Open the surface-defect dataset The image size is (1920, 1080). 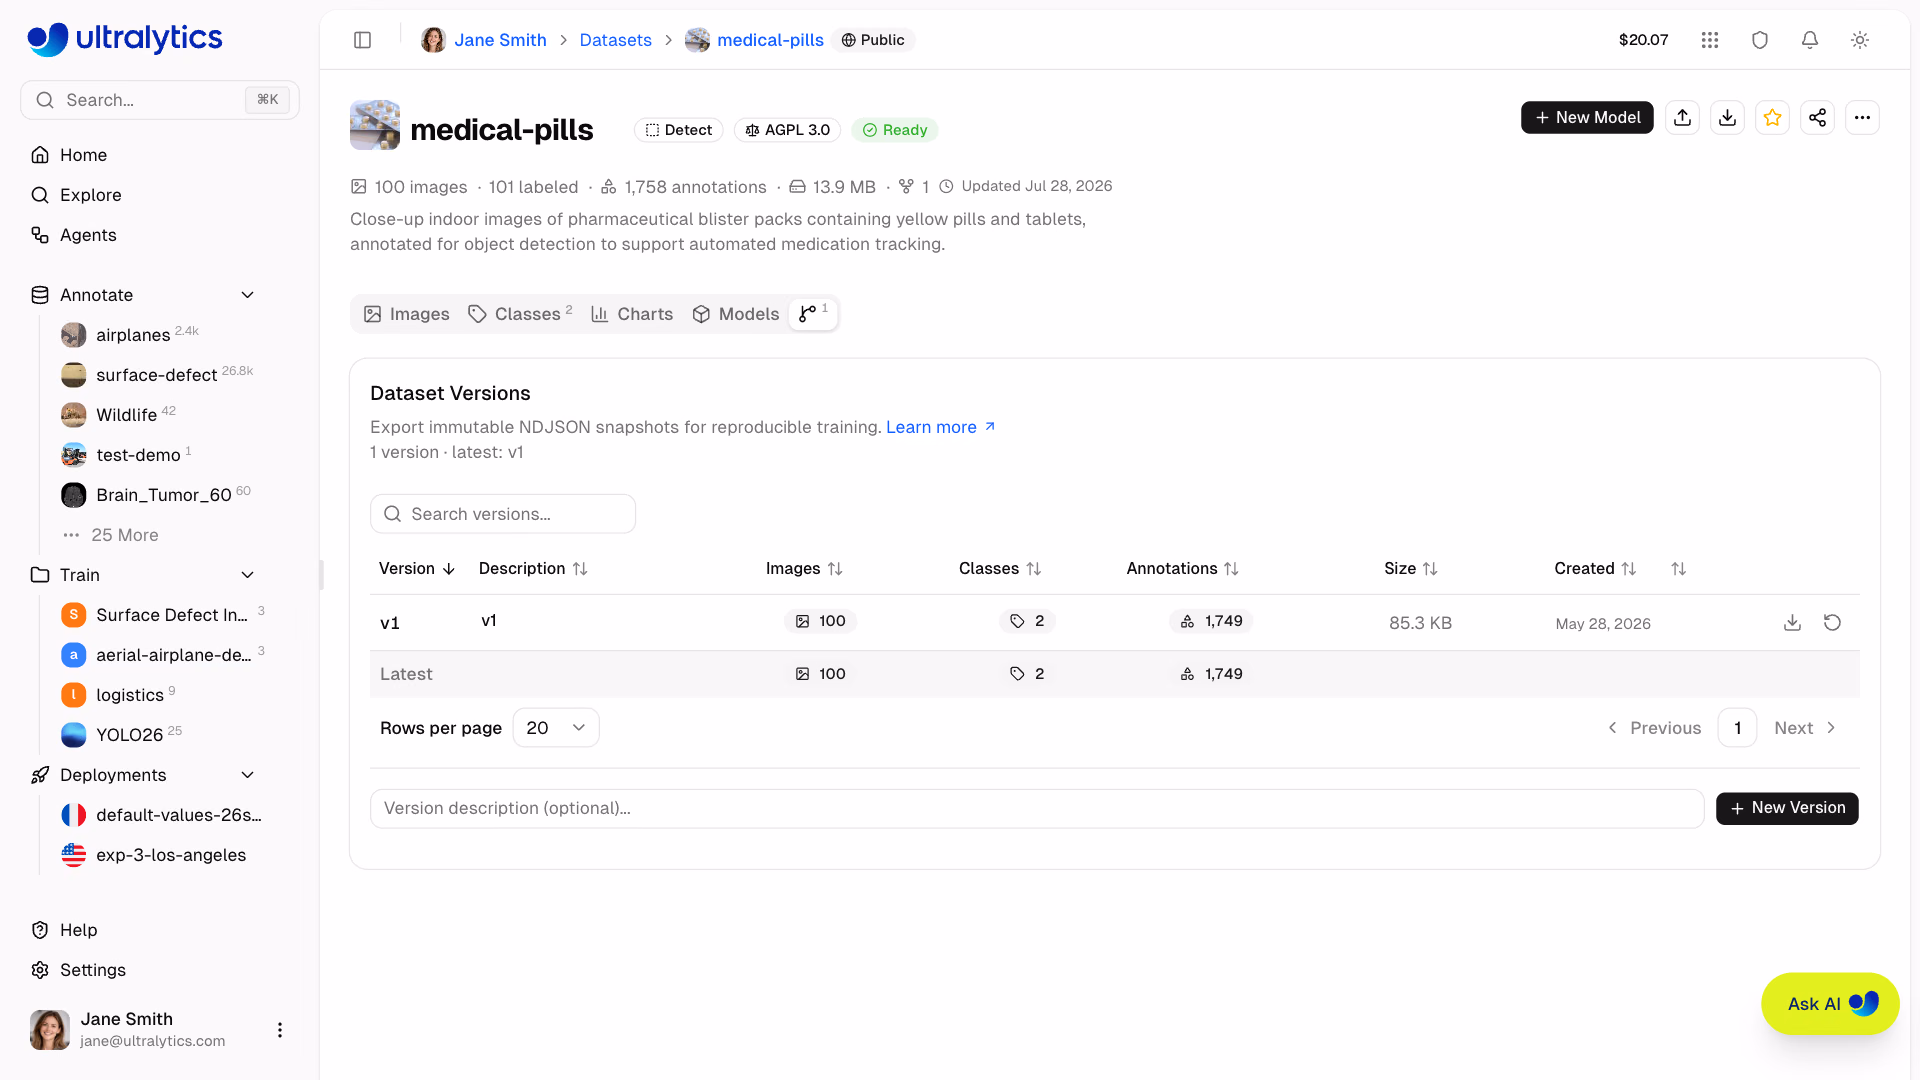tap(157, 375)
